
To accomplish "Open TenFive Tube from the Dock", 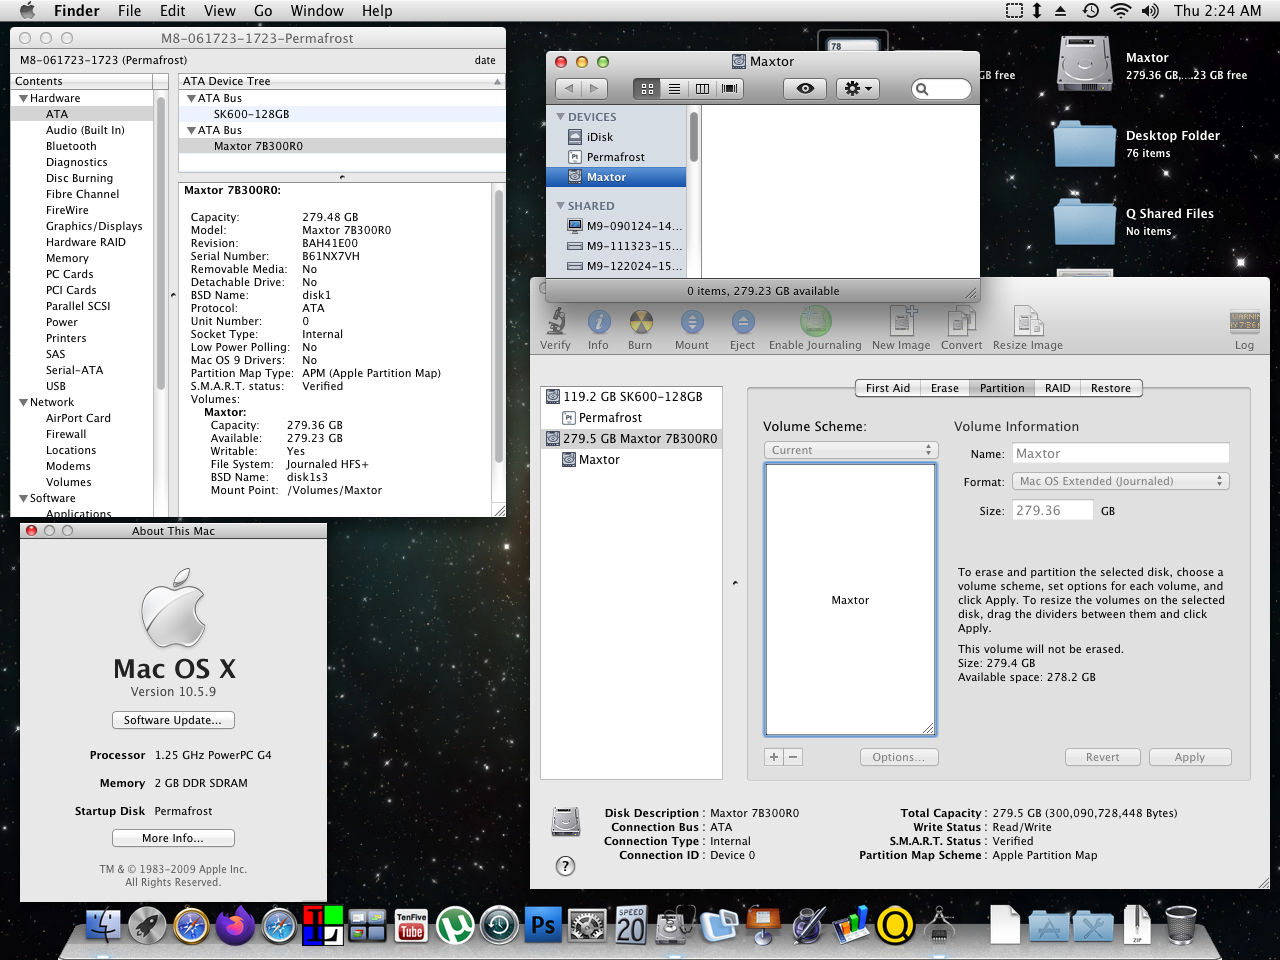I will coord(411,925).
